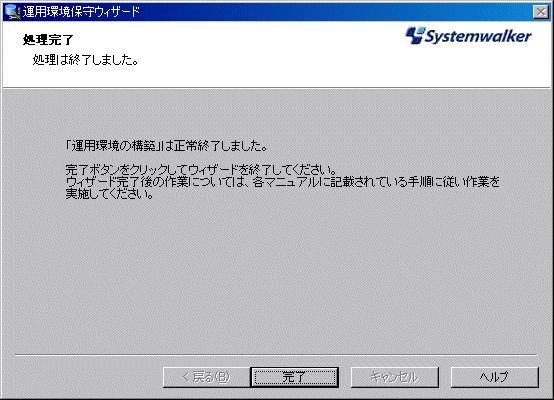Click the wizard icon in the title bar
This screenshot has height=400, width=554.
(12, 12)
